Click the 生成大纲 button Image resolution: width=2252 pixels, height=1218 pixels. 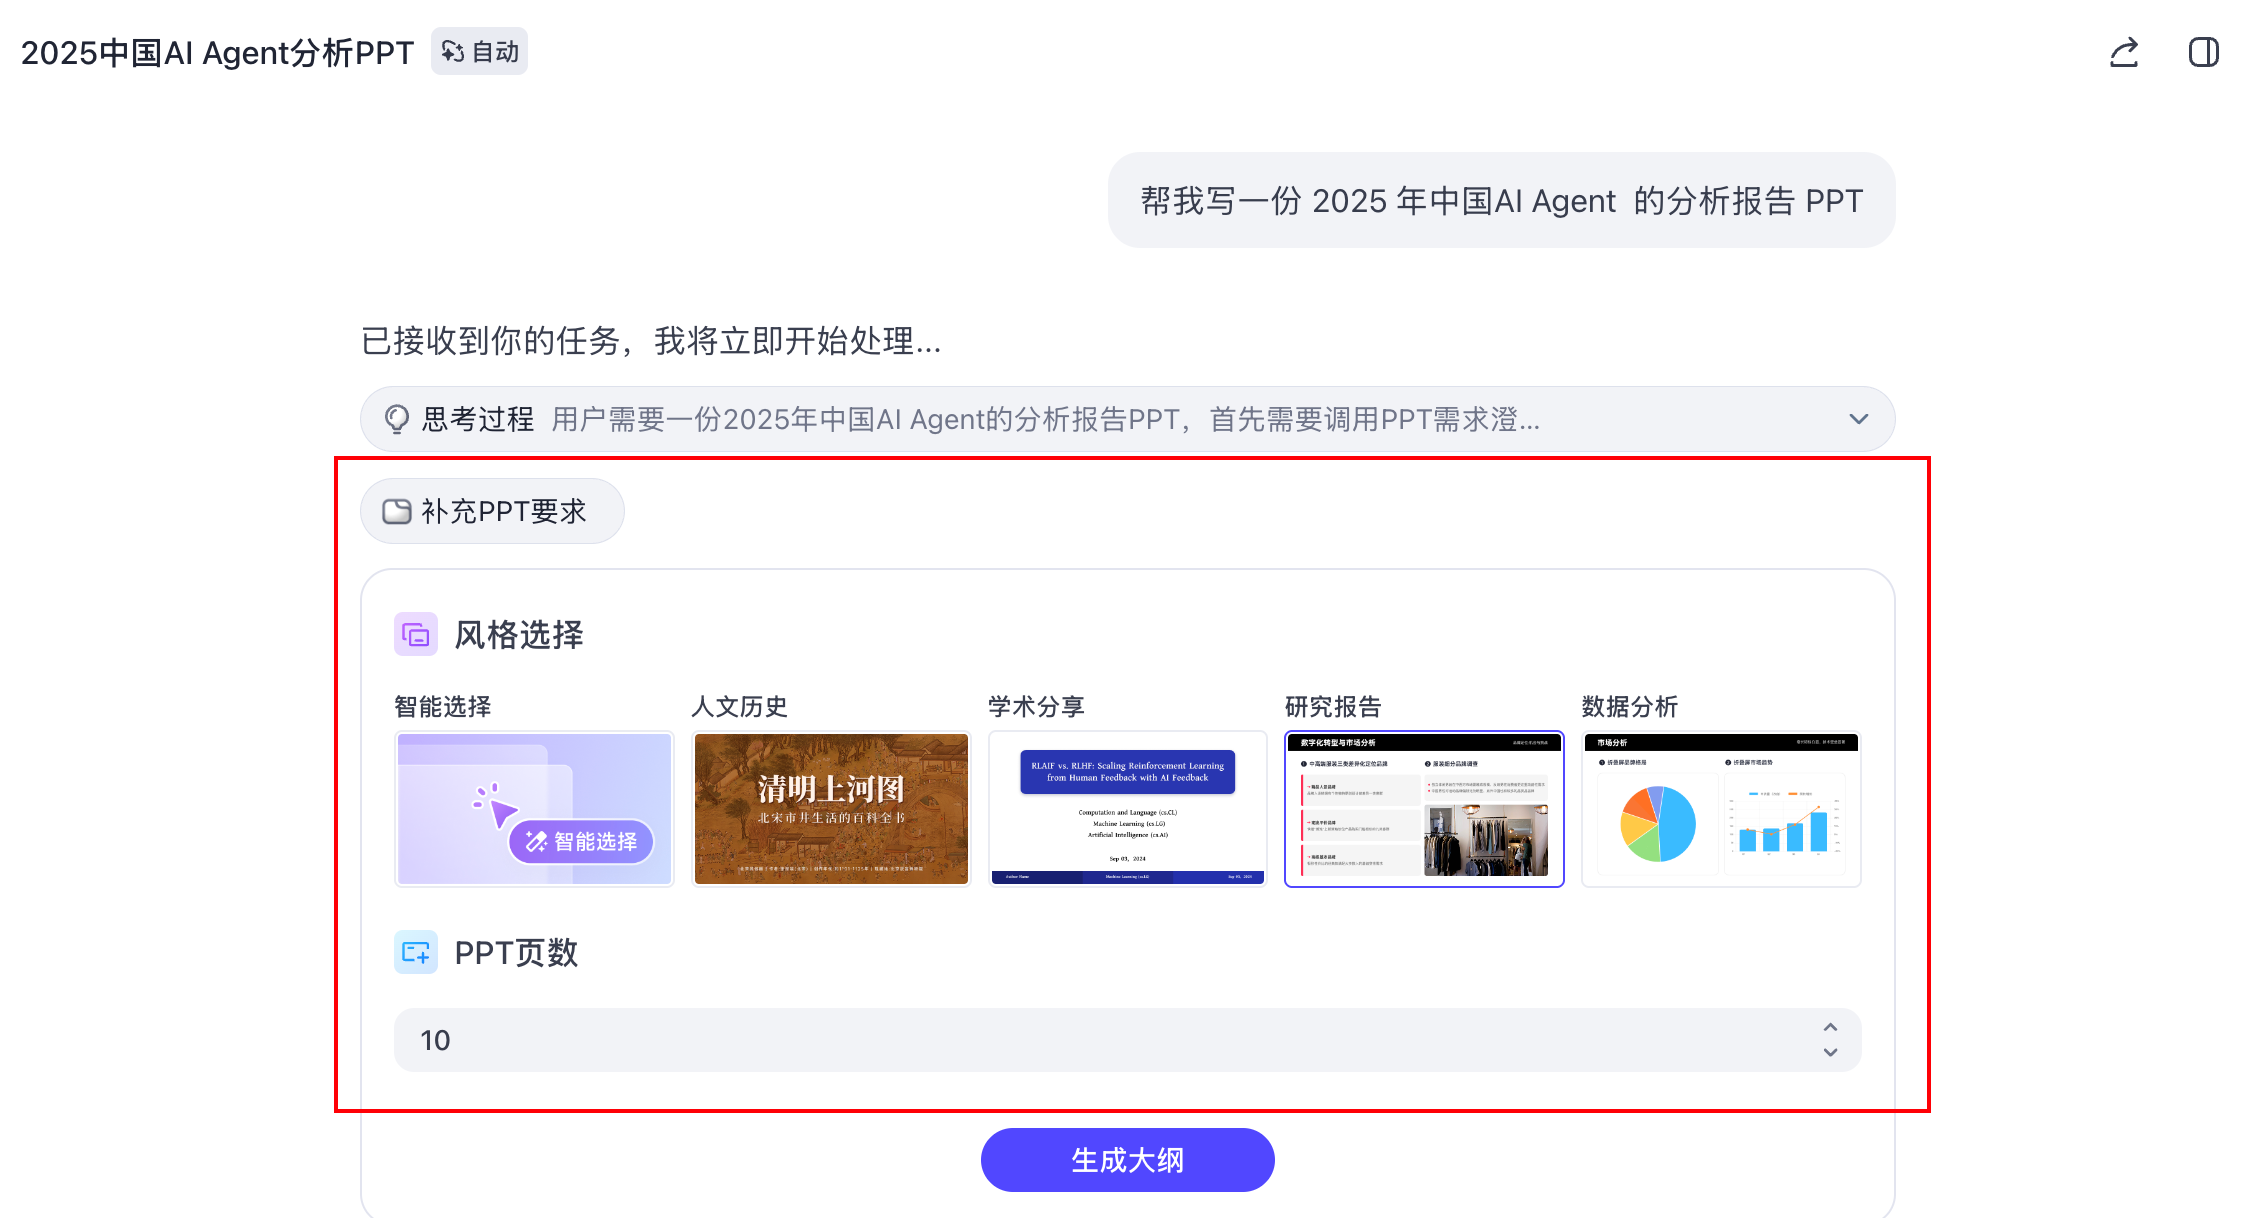(x=1128, y=1160)
